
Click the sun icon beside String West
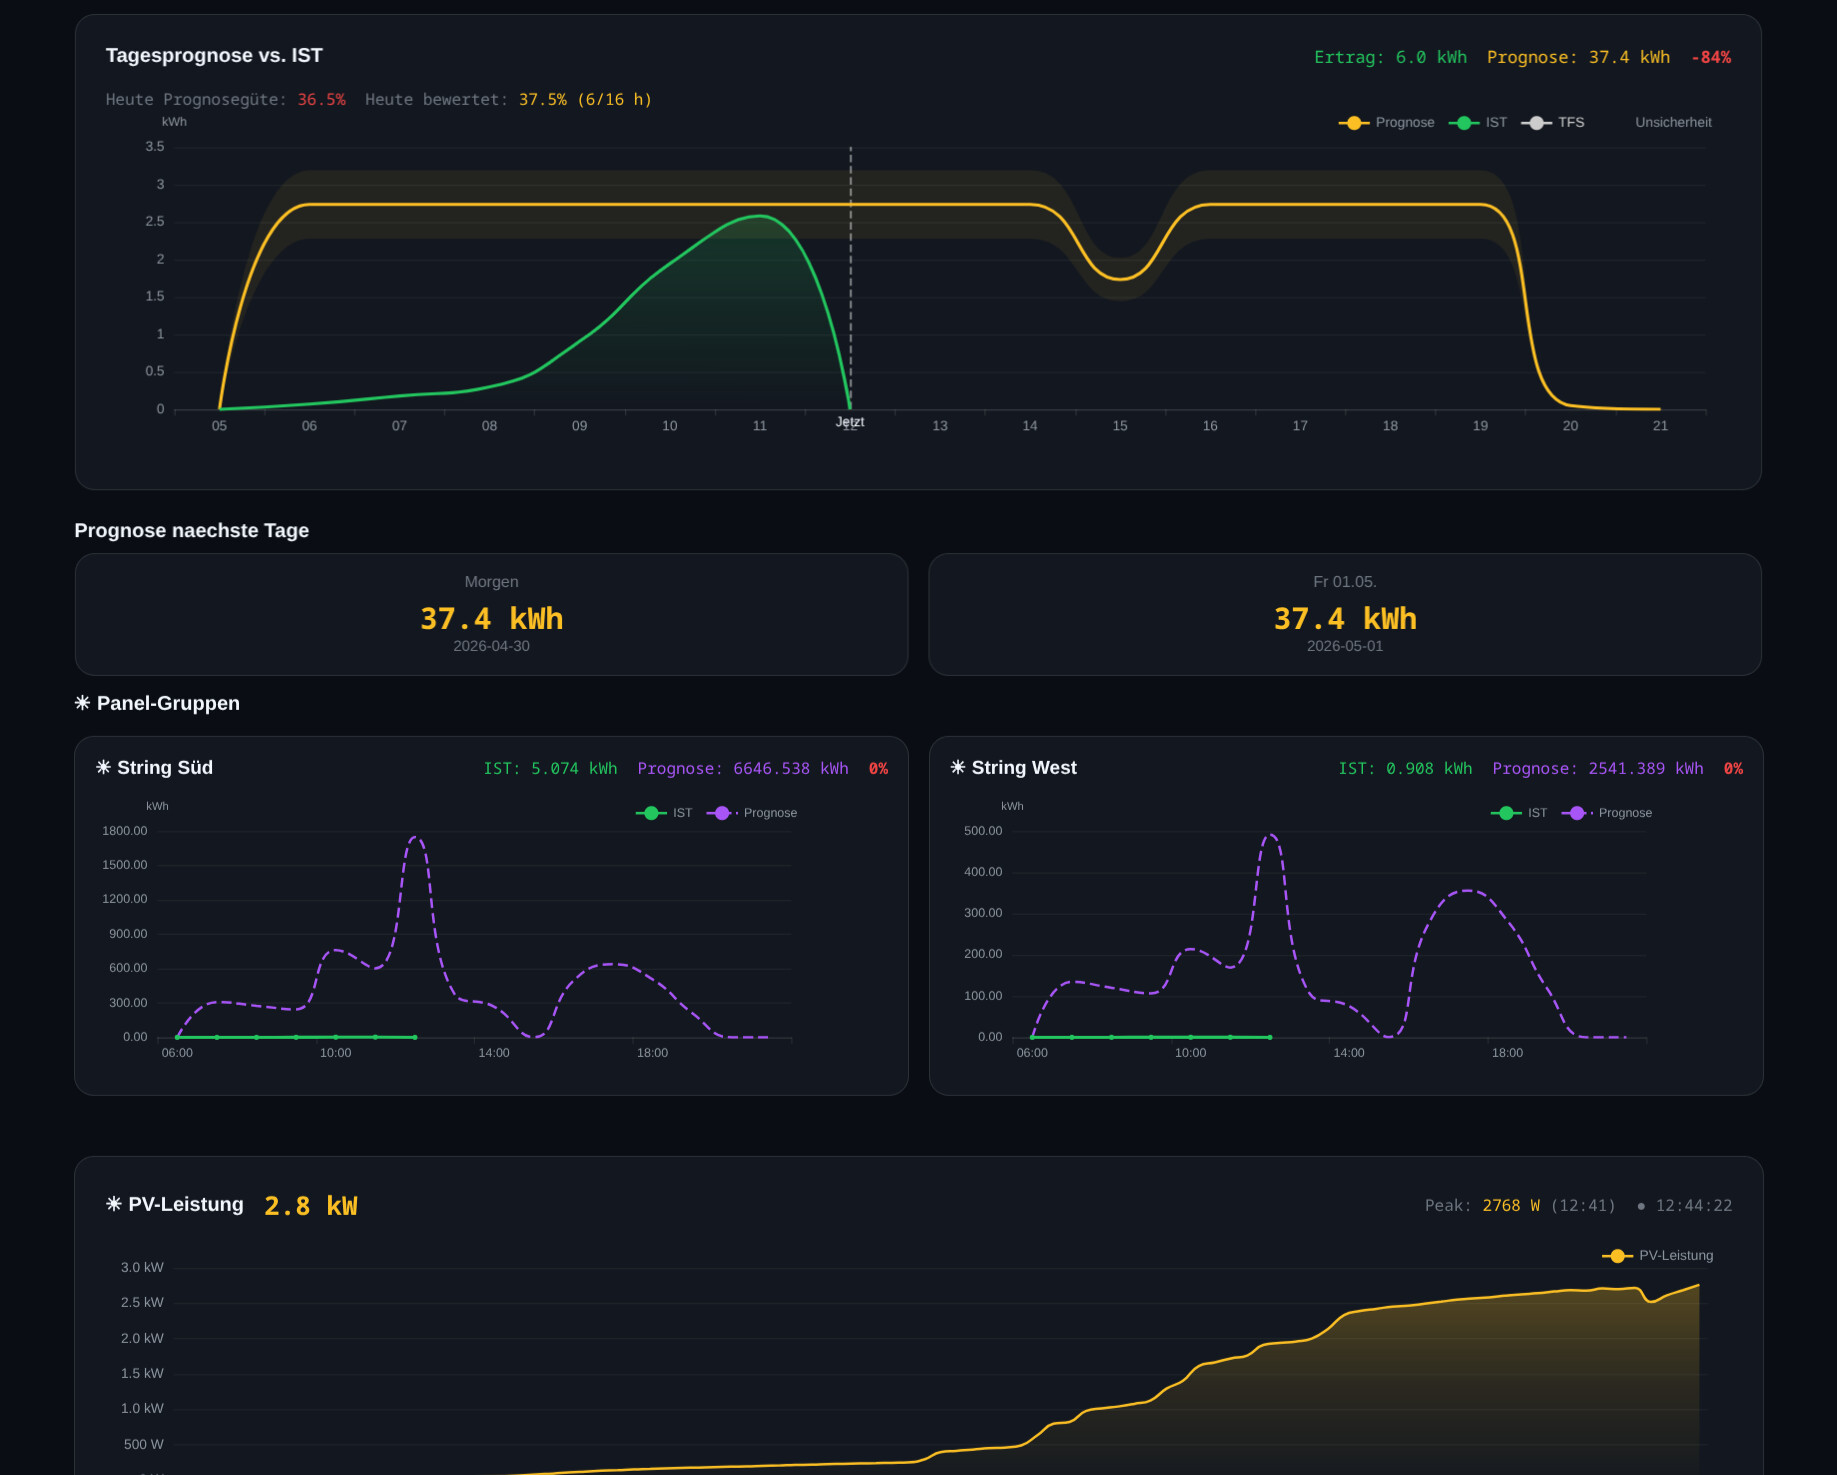[958, 767]
